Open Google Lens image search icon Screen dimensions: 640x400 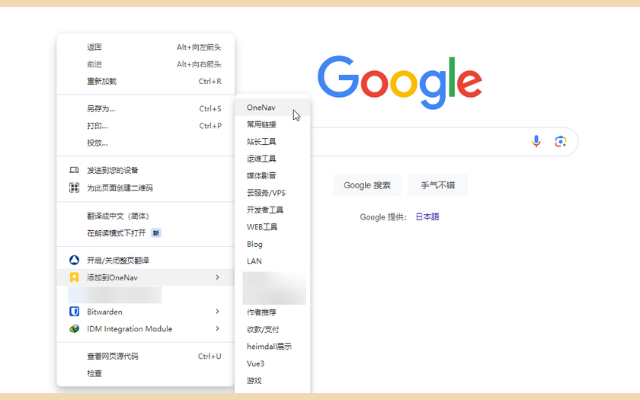560,141
